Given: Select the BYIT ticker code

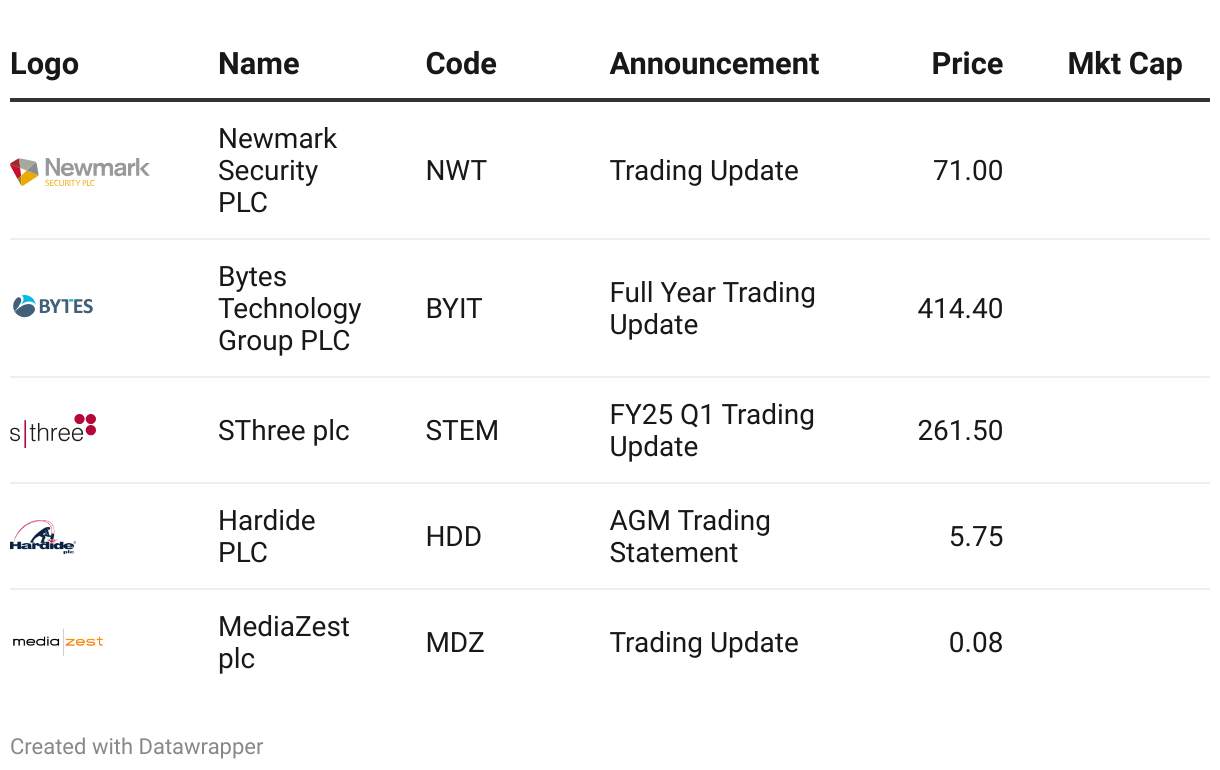Looking at the screenshot, I should click(454, 309).
